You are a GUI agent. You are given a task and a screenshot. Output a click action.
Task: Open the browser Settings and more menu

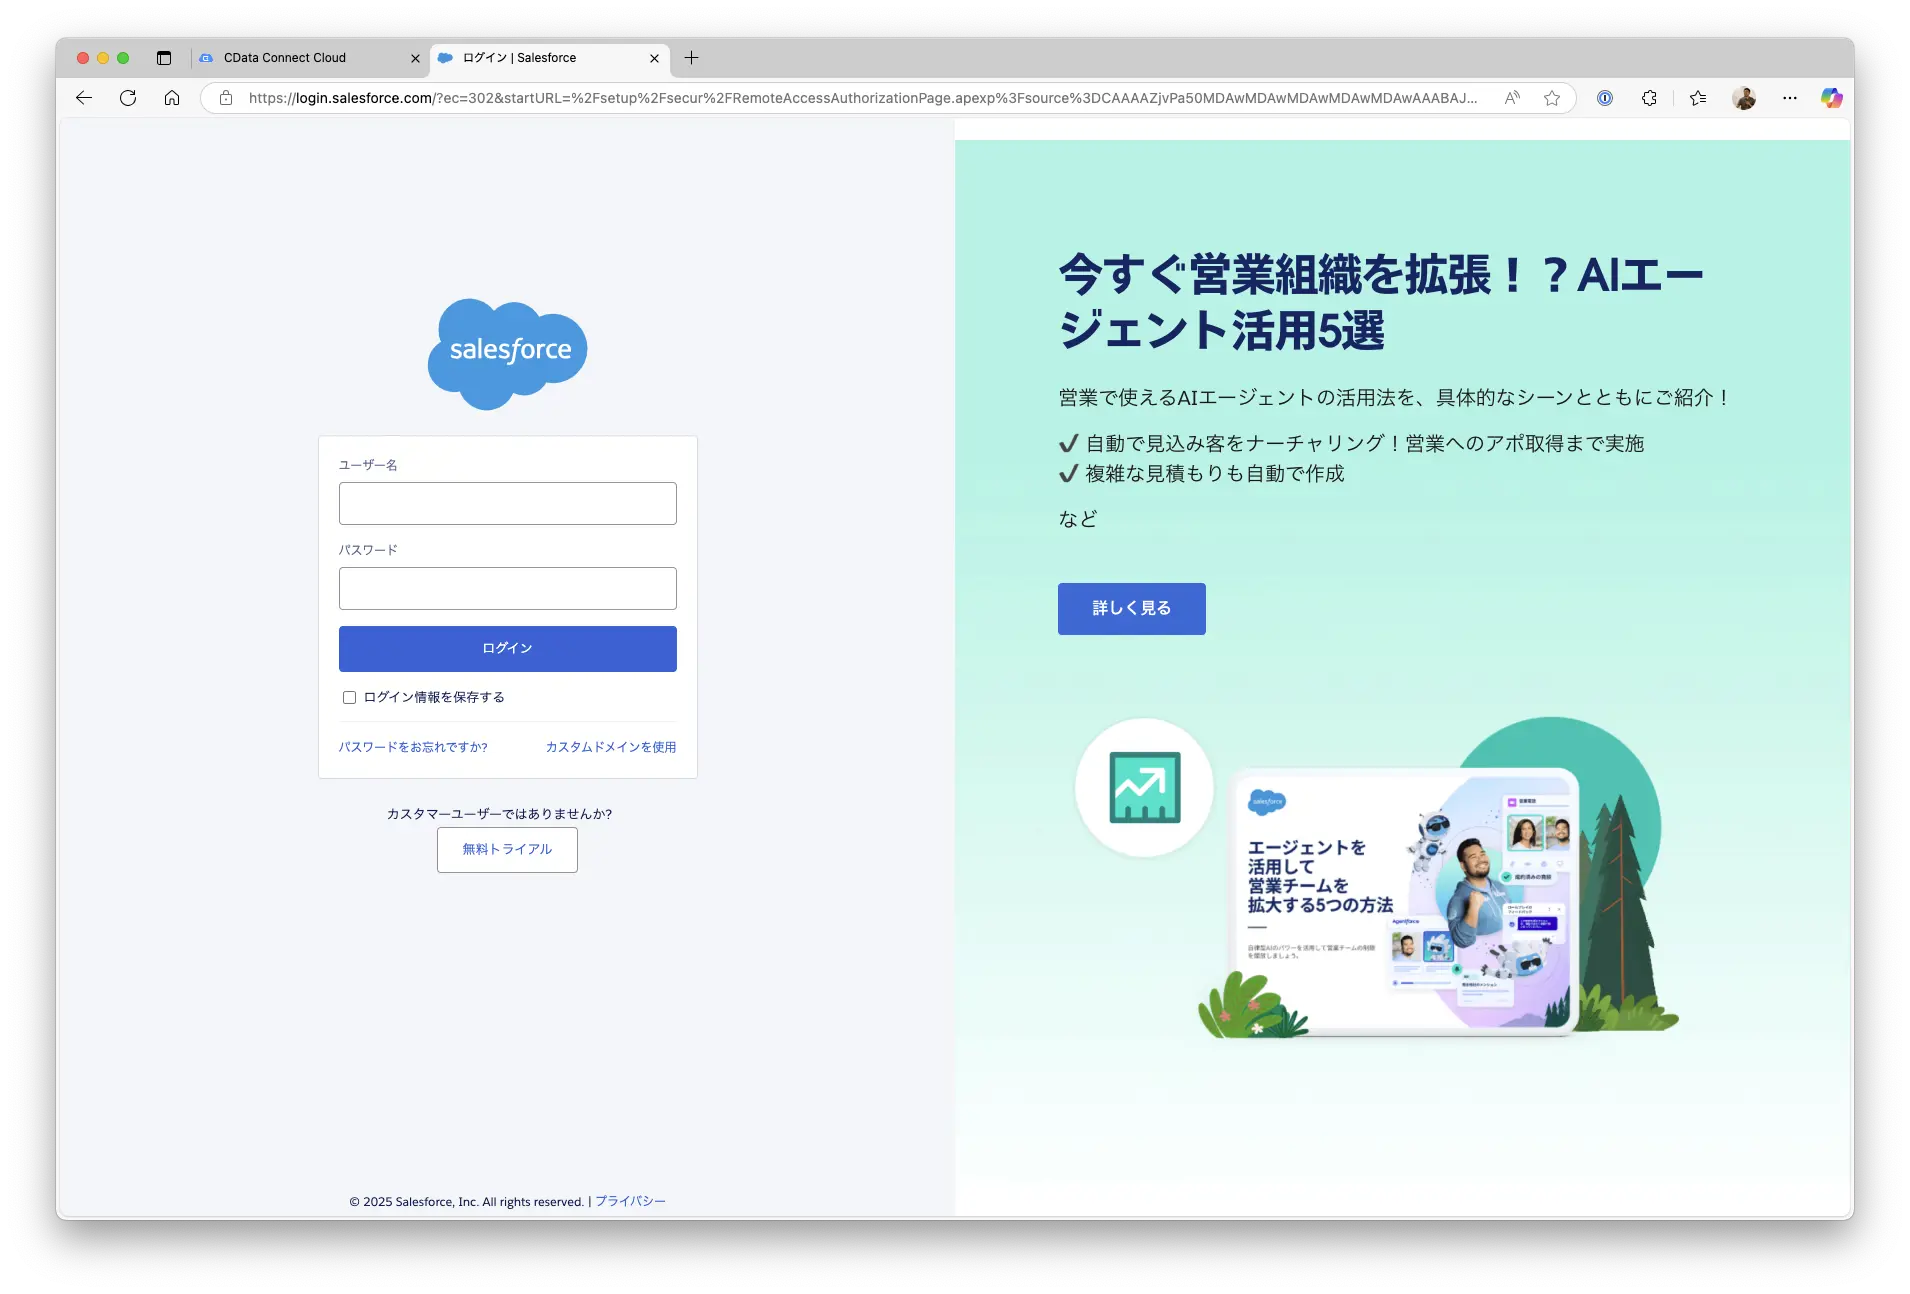[x=1790, y=98]
